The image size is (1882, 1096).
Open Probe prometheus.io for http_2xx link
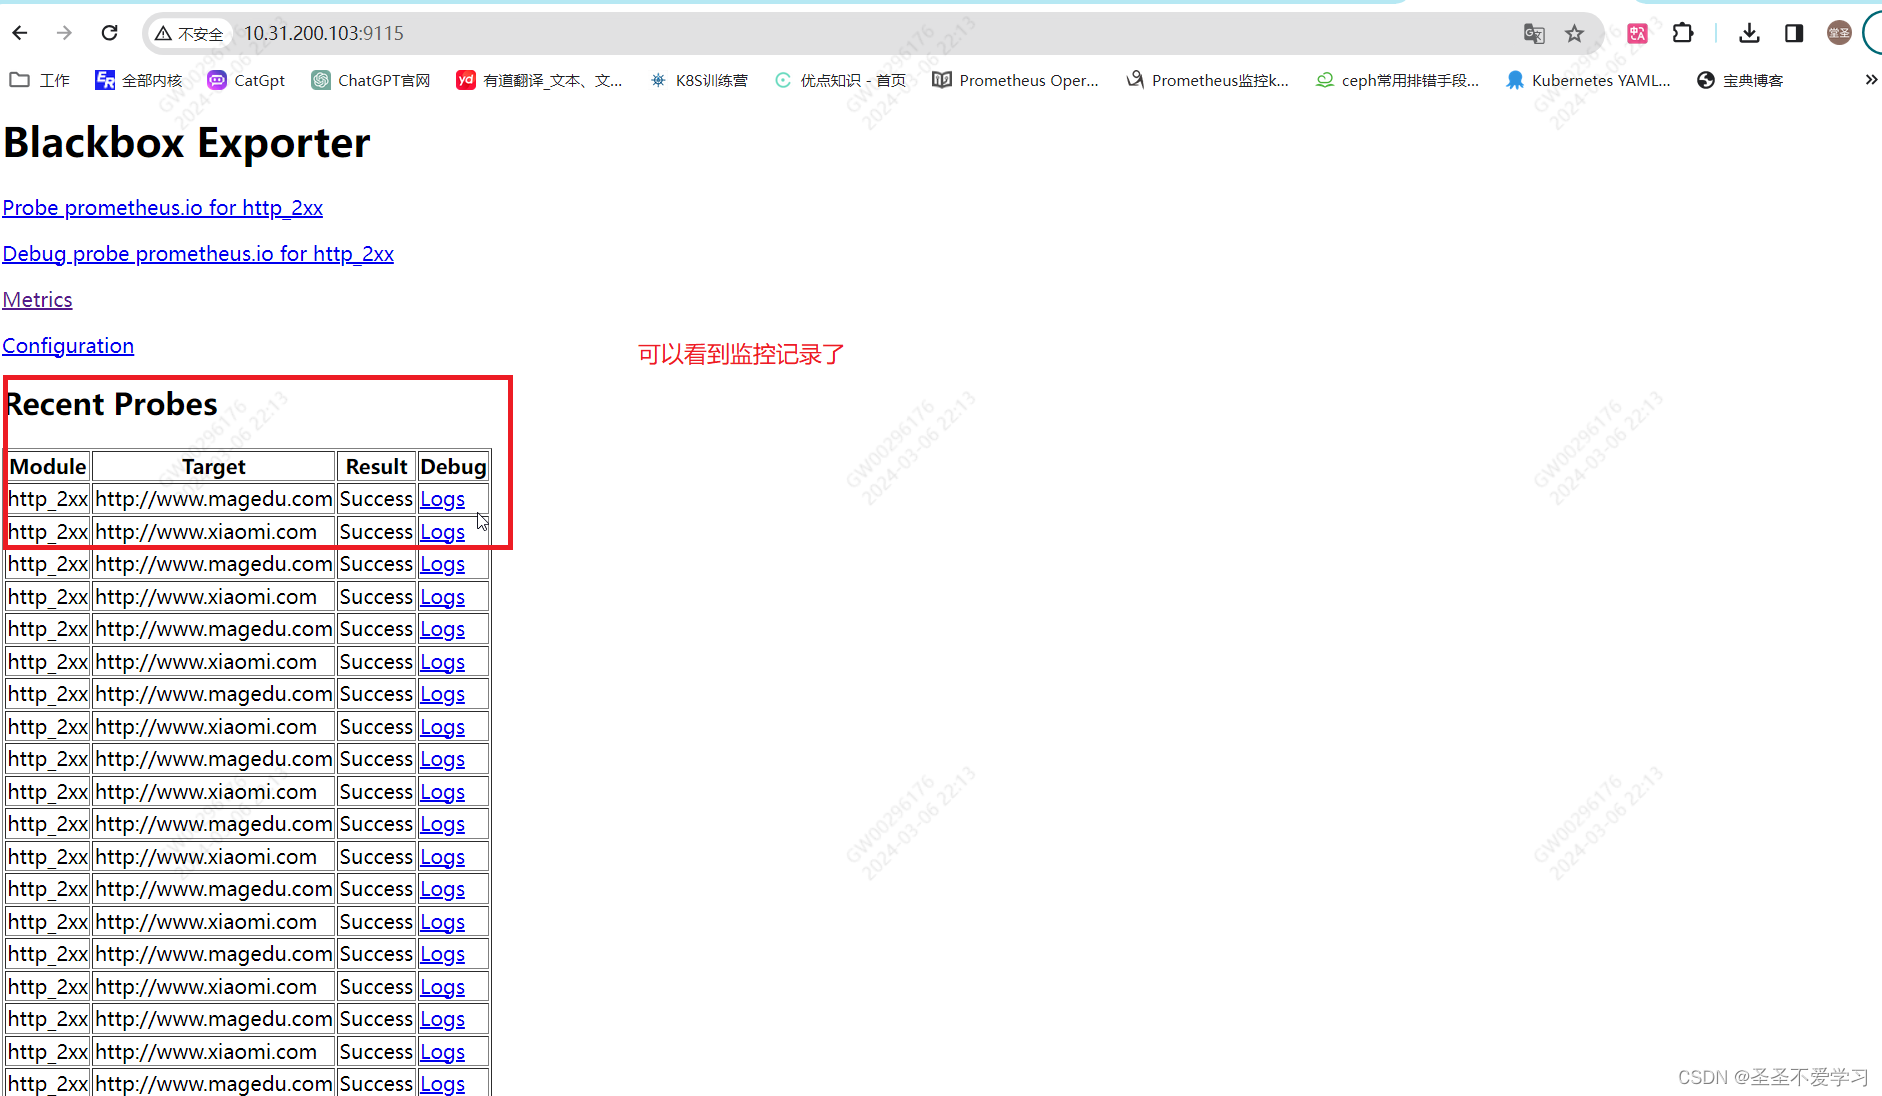point(162,208)
